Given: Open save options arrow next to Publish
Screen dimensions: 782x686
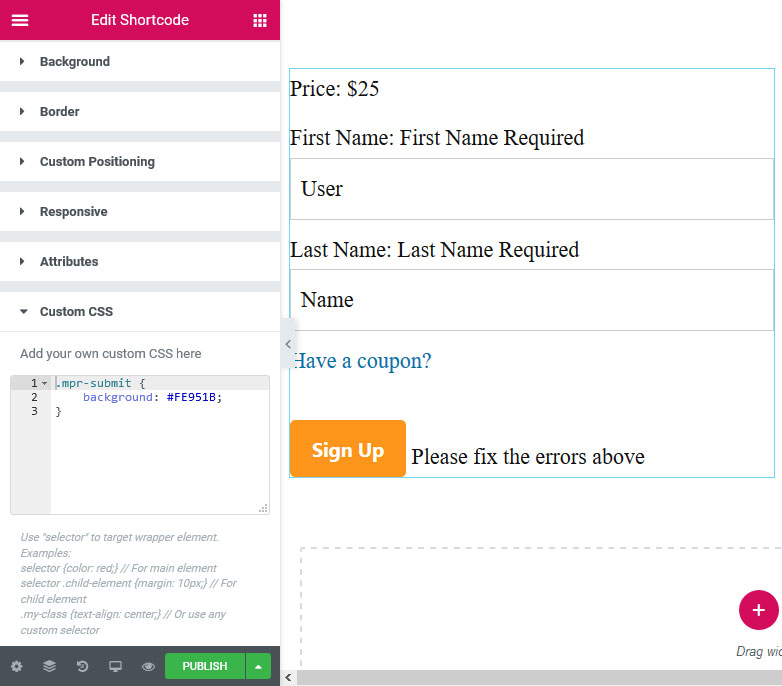Looking at the screenshot, I should click(x=258, y=666).
